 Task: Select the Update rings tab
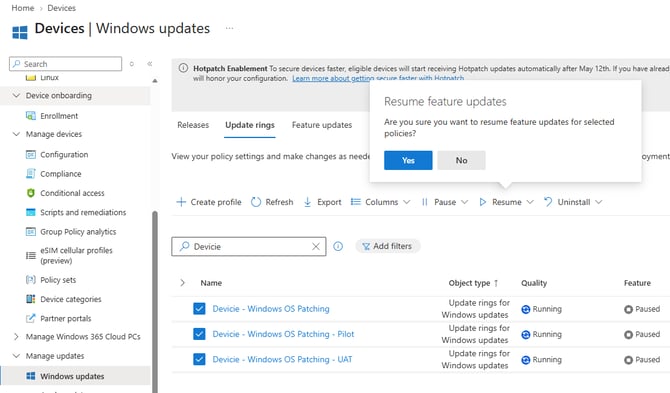pyautogui.click(x=250, y=125)
